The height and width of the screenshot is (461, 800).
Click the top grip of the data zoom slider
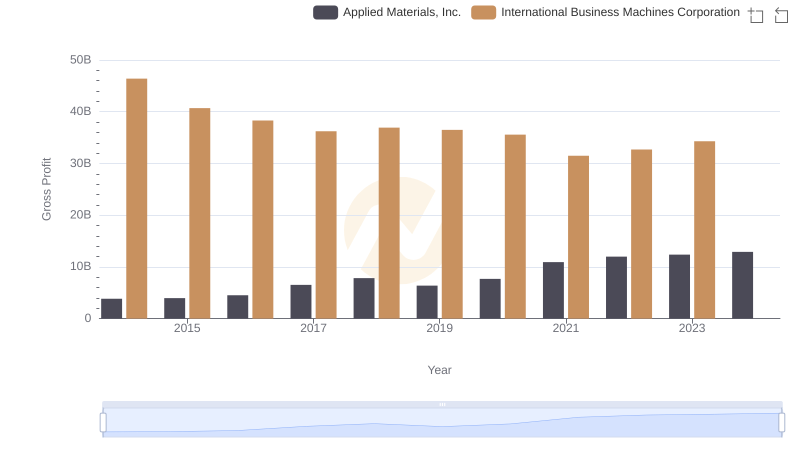pos(442,404)
